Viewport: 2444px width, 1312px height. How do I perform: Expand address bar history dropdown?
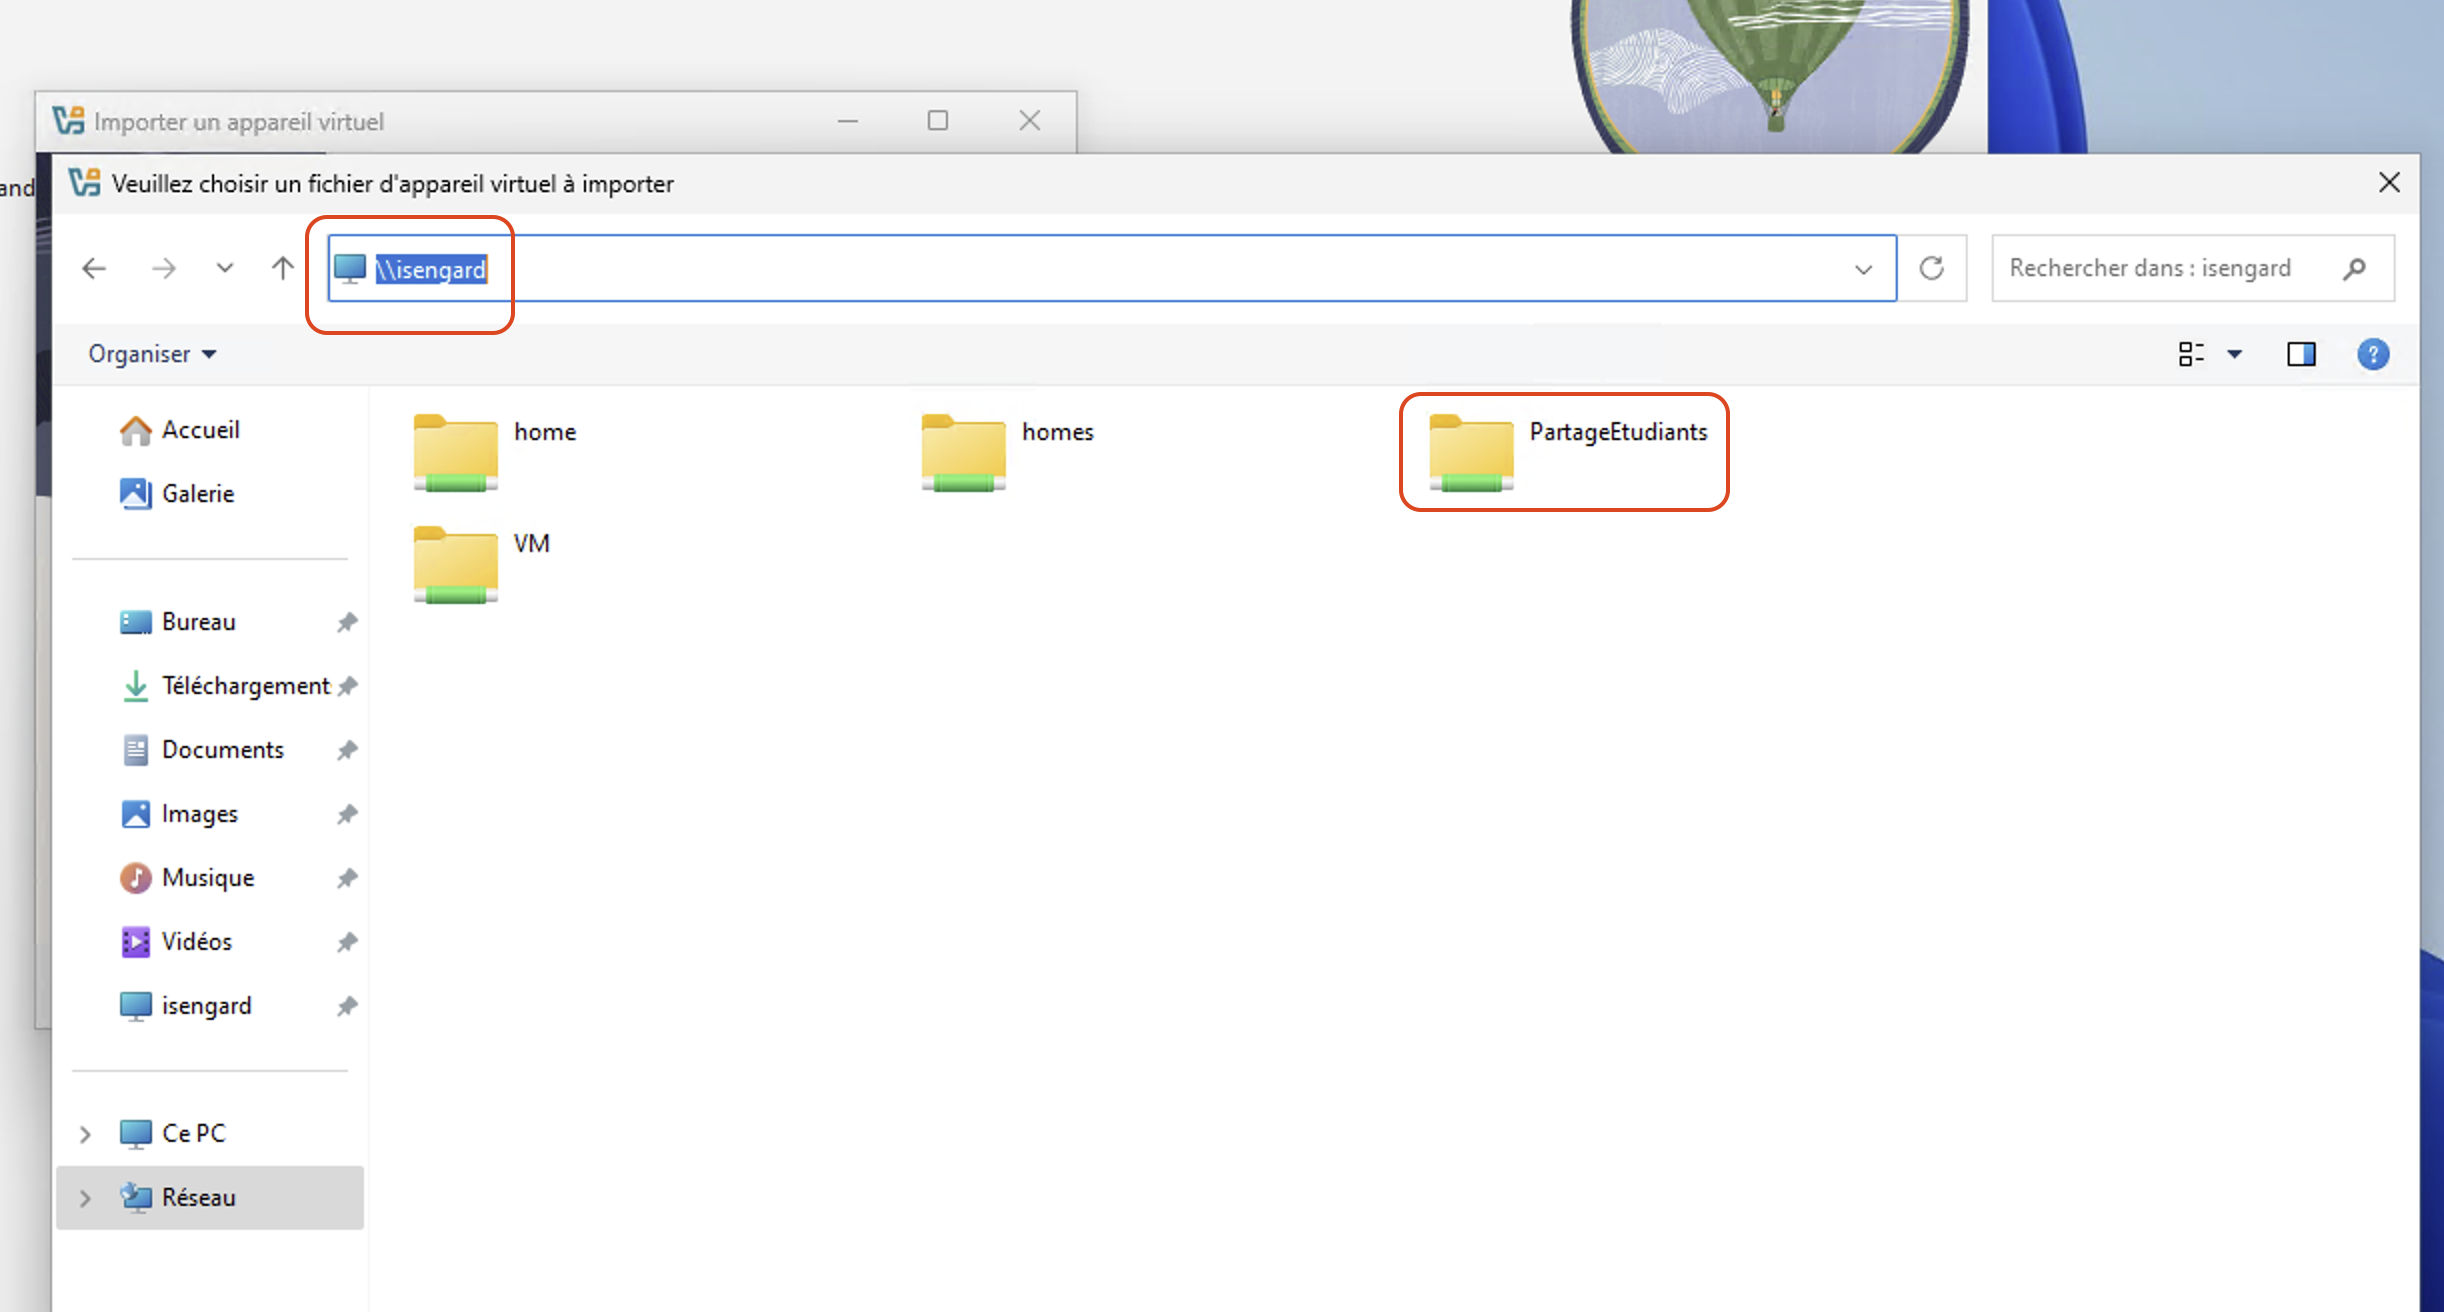1863,269
